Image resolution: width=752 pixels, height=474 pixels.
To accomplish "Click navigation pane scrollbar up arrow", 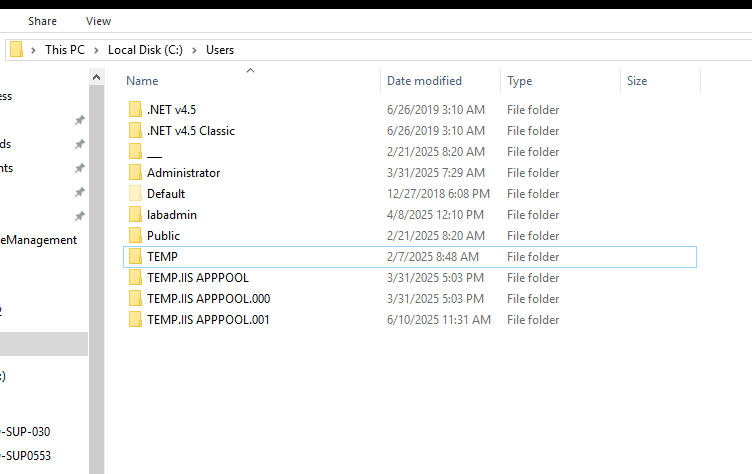I will click(96, 77).
